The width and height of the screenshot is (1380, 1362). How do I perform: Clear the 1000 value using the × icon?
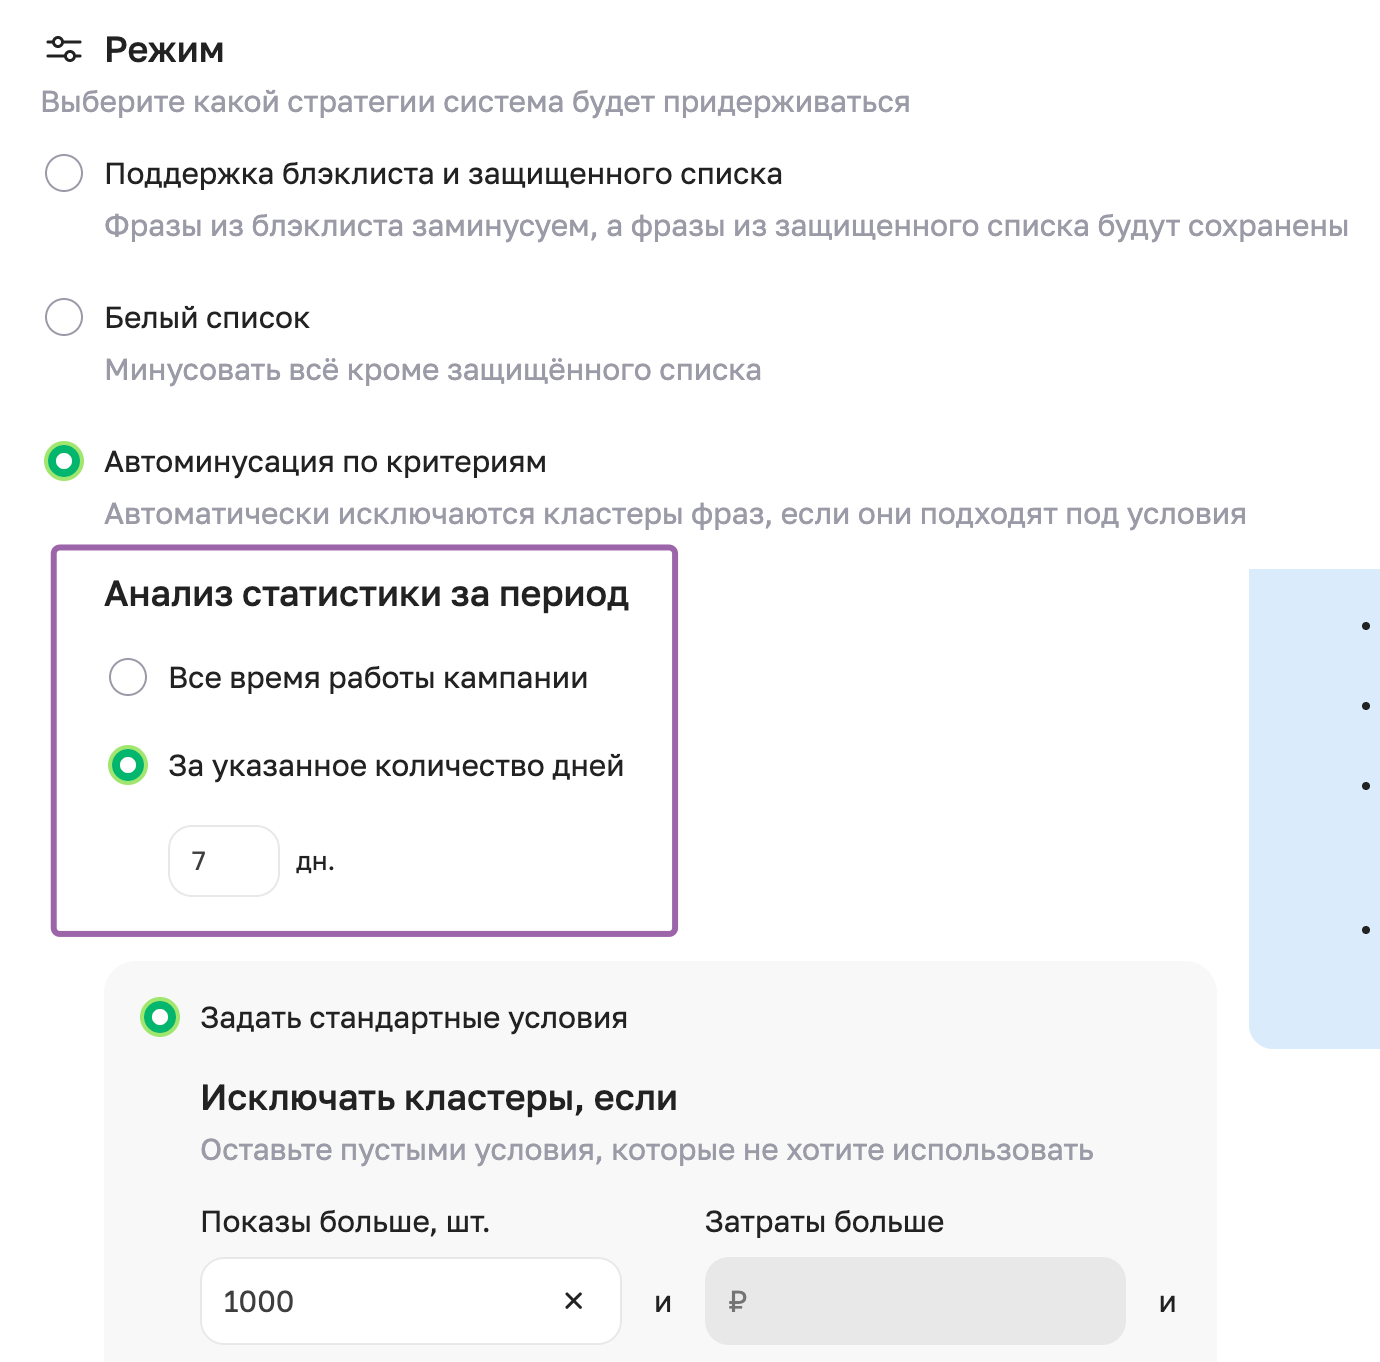click(x=574, y=1301)
